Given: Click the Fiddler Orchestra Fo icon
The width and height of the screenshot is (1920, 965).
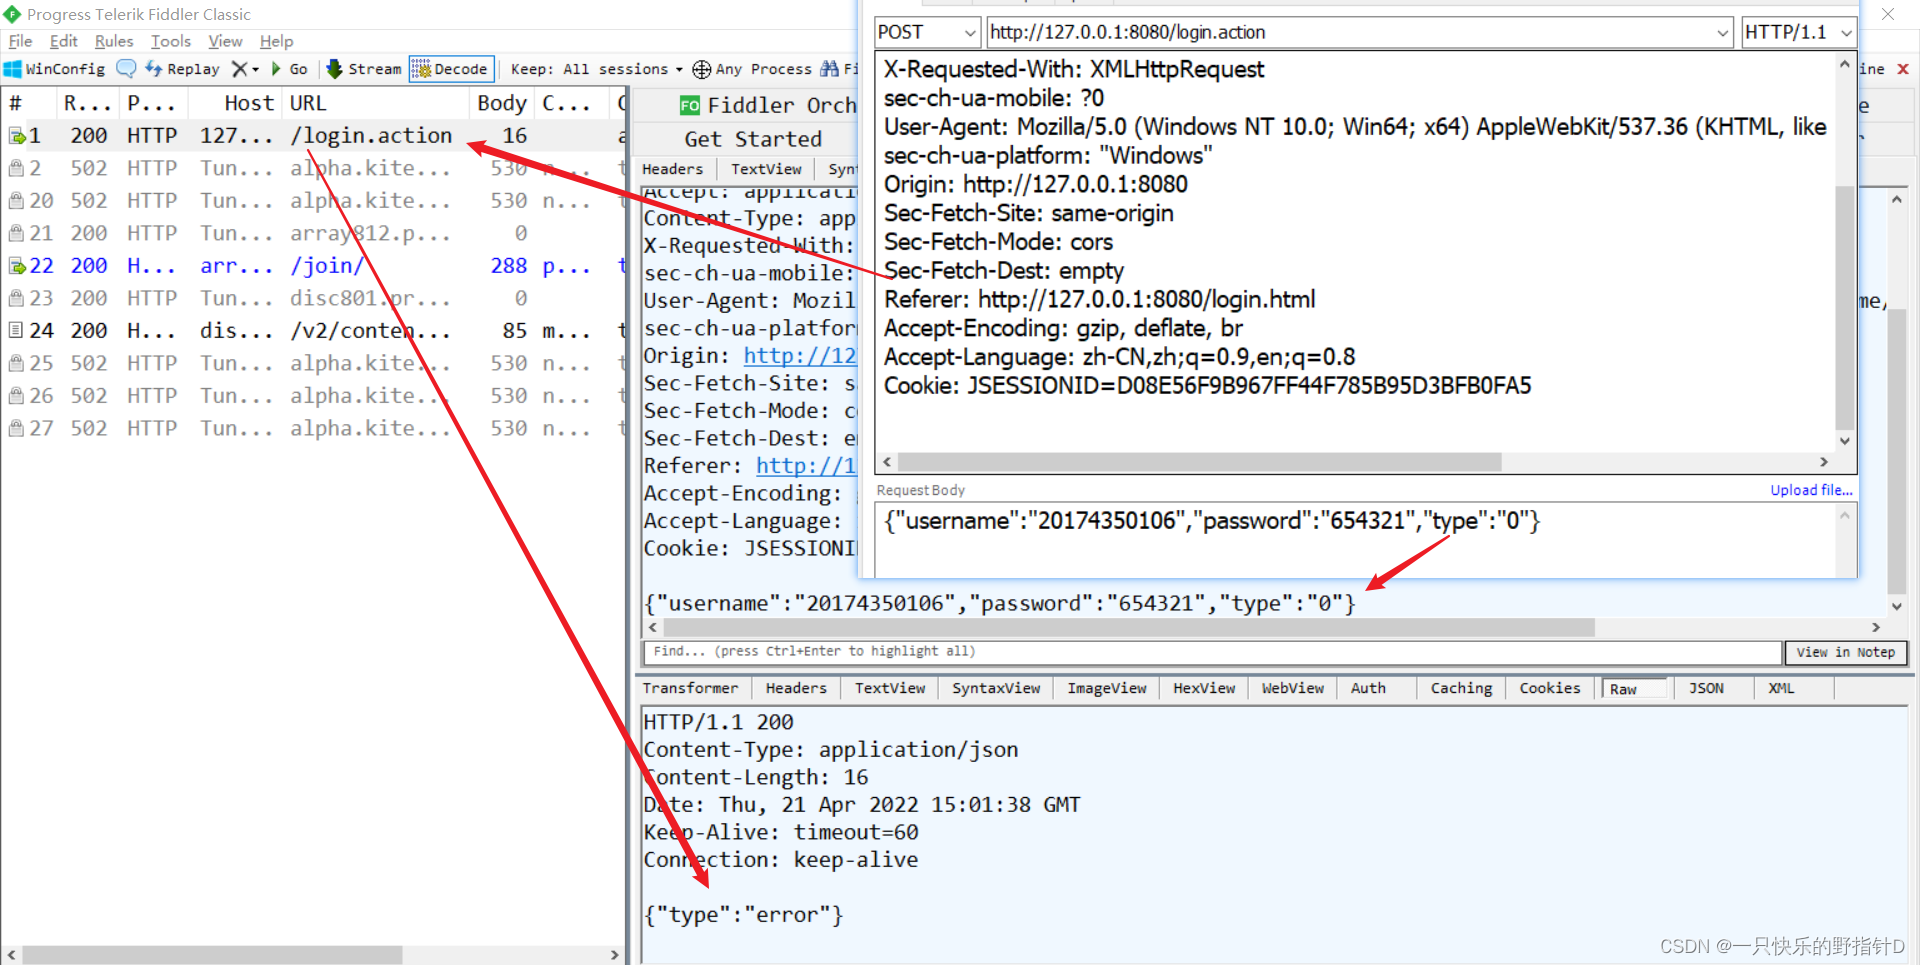Looking at the screenshot, I should pos(689,104).
